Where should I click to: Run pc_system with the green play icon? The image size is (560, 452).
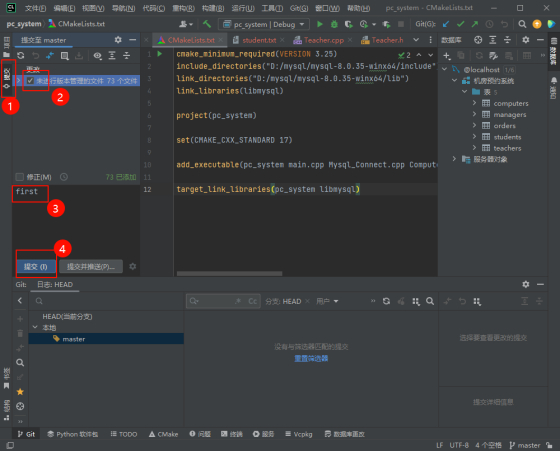point(320,24)
